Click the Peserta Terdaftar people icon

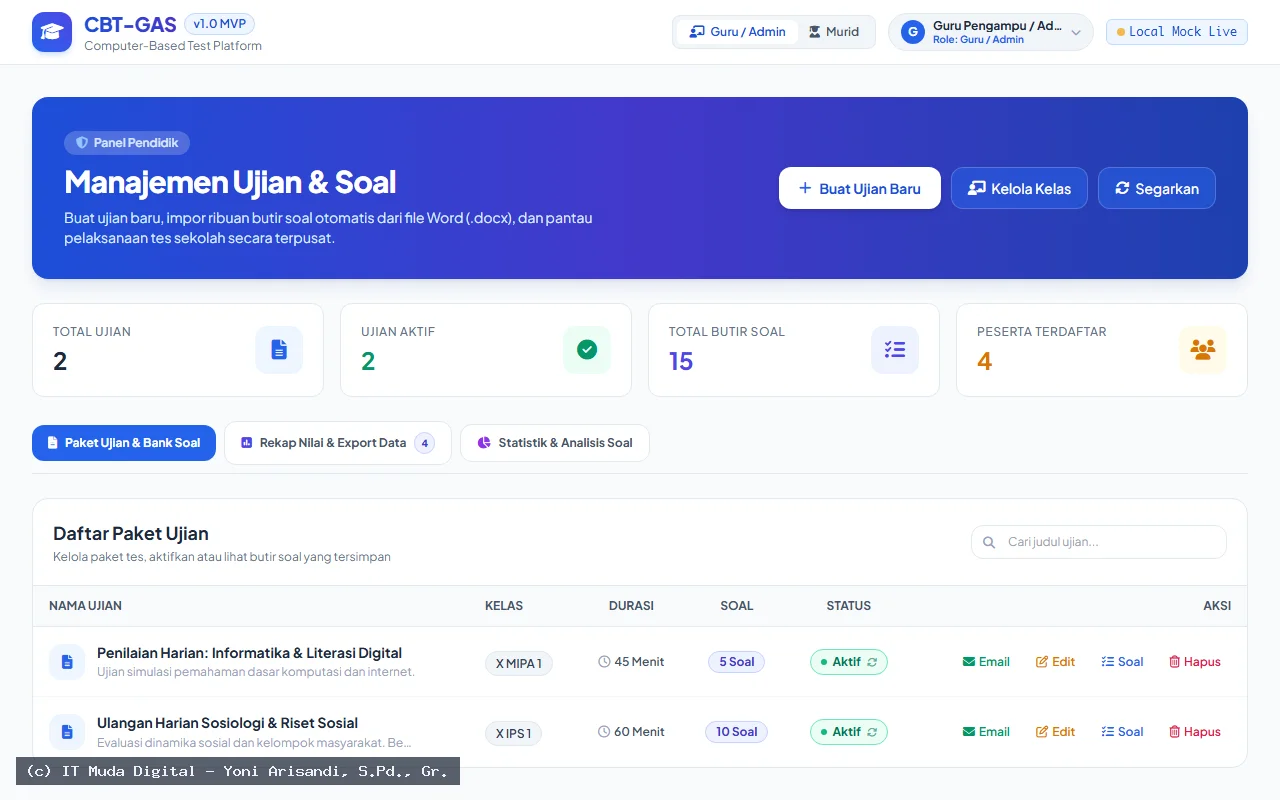point(1203,350)
